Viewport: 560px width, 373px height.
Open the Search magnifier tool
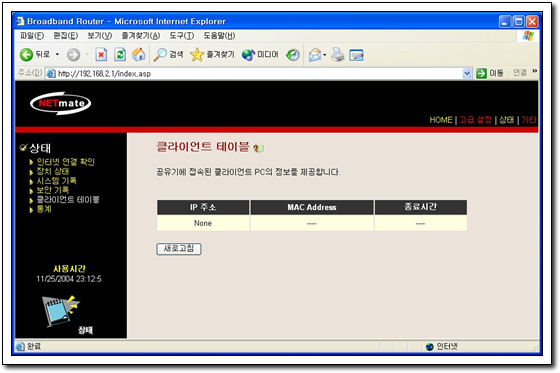[160, 55]
